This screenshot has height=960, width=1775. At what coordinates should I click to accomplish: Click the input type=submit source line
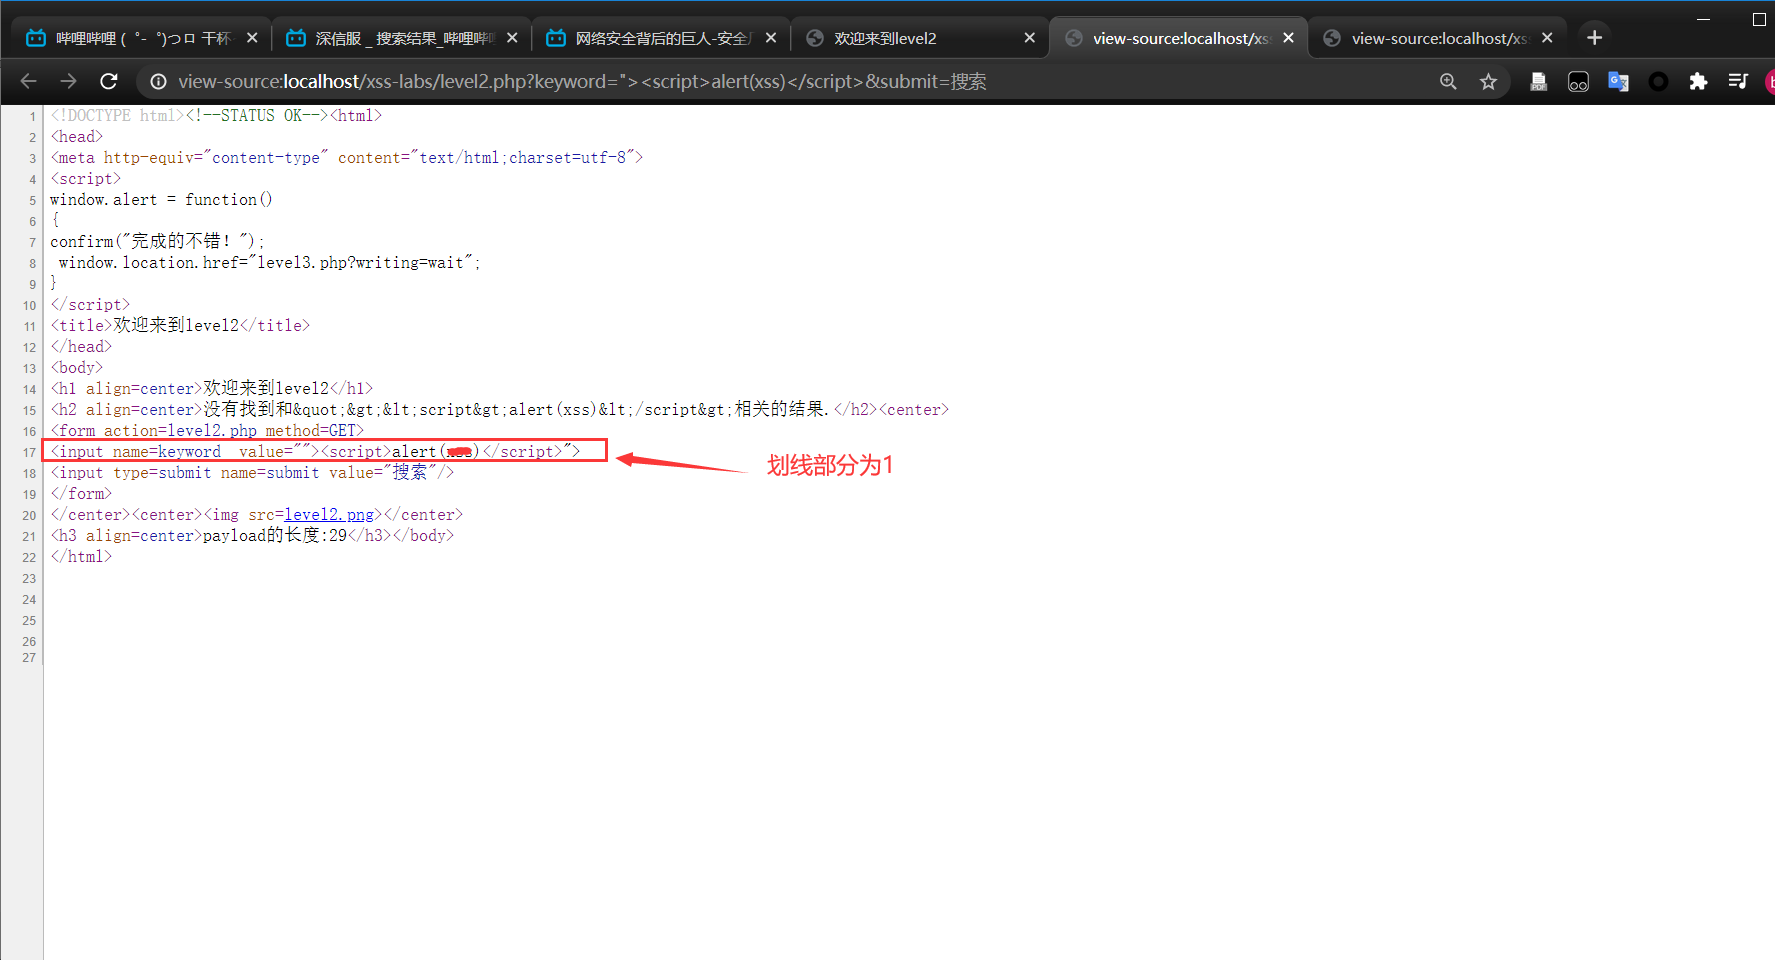252,473
